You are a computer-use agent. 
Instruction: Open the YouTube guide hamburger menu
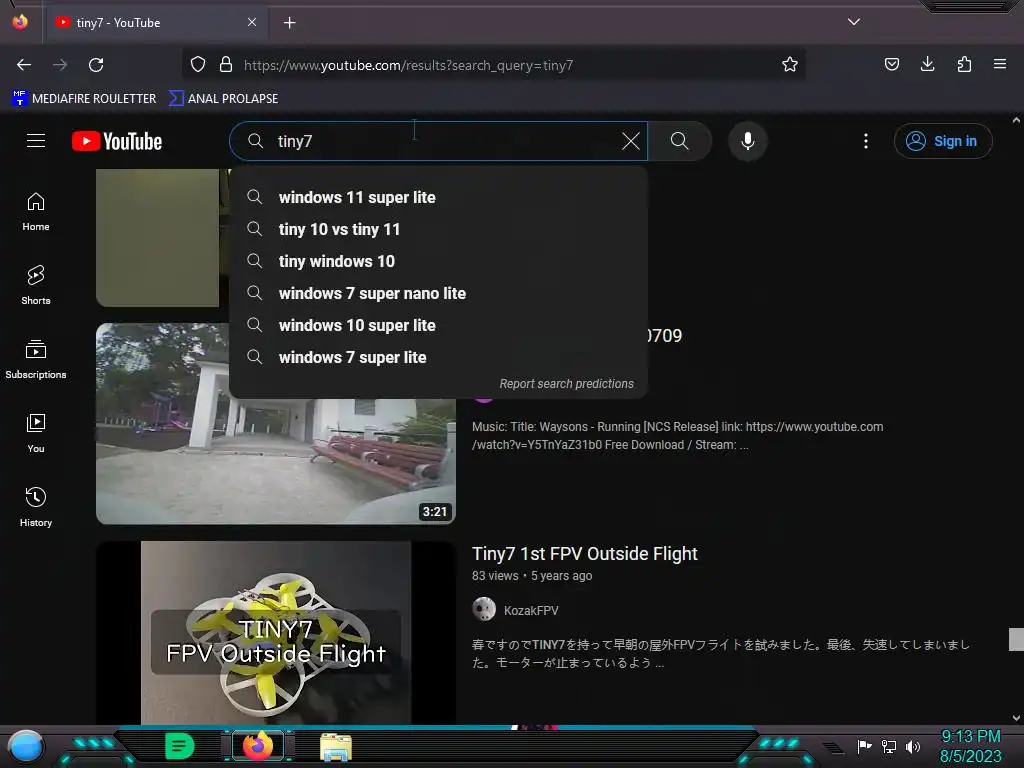[x=36, y=140]
